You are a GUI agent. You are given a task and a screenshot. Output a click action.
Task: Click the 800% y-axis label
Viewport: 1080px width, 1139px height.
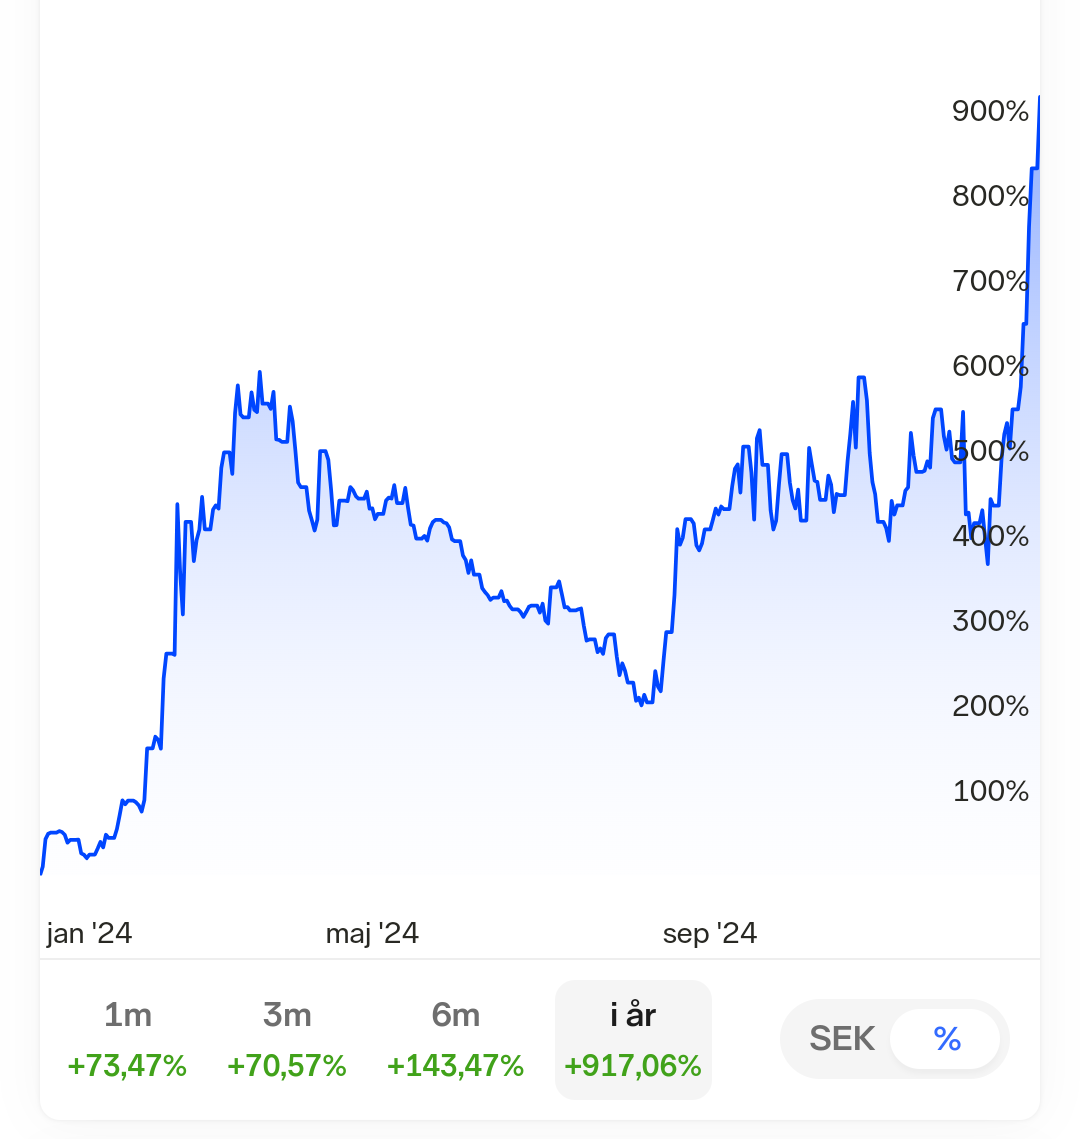[990, 196]
